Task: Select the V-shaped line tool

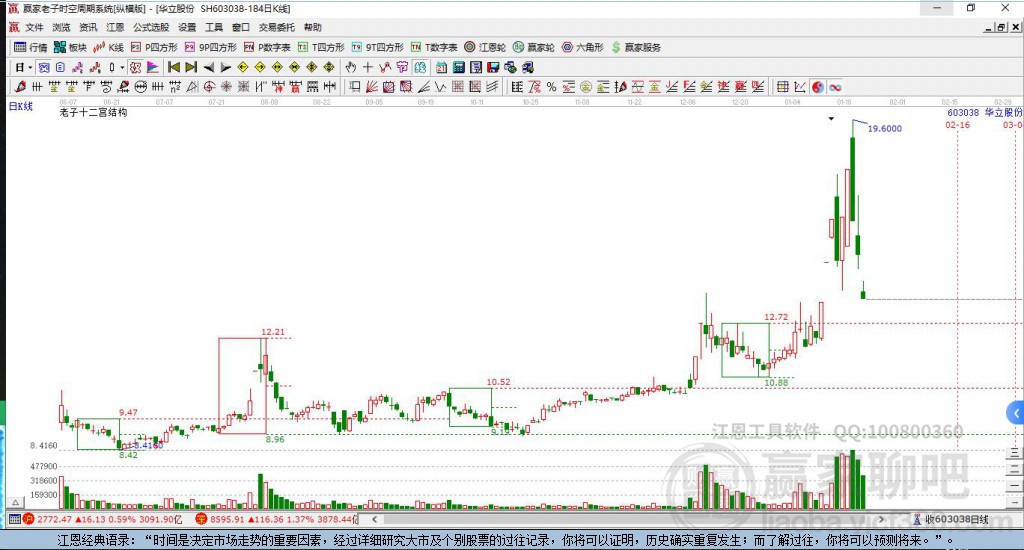Action: (441, 86)
